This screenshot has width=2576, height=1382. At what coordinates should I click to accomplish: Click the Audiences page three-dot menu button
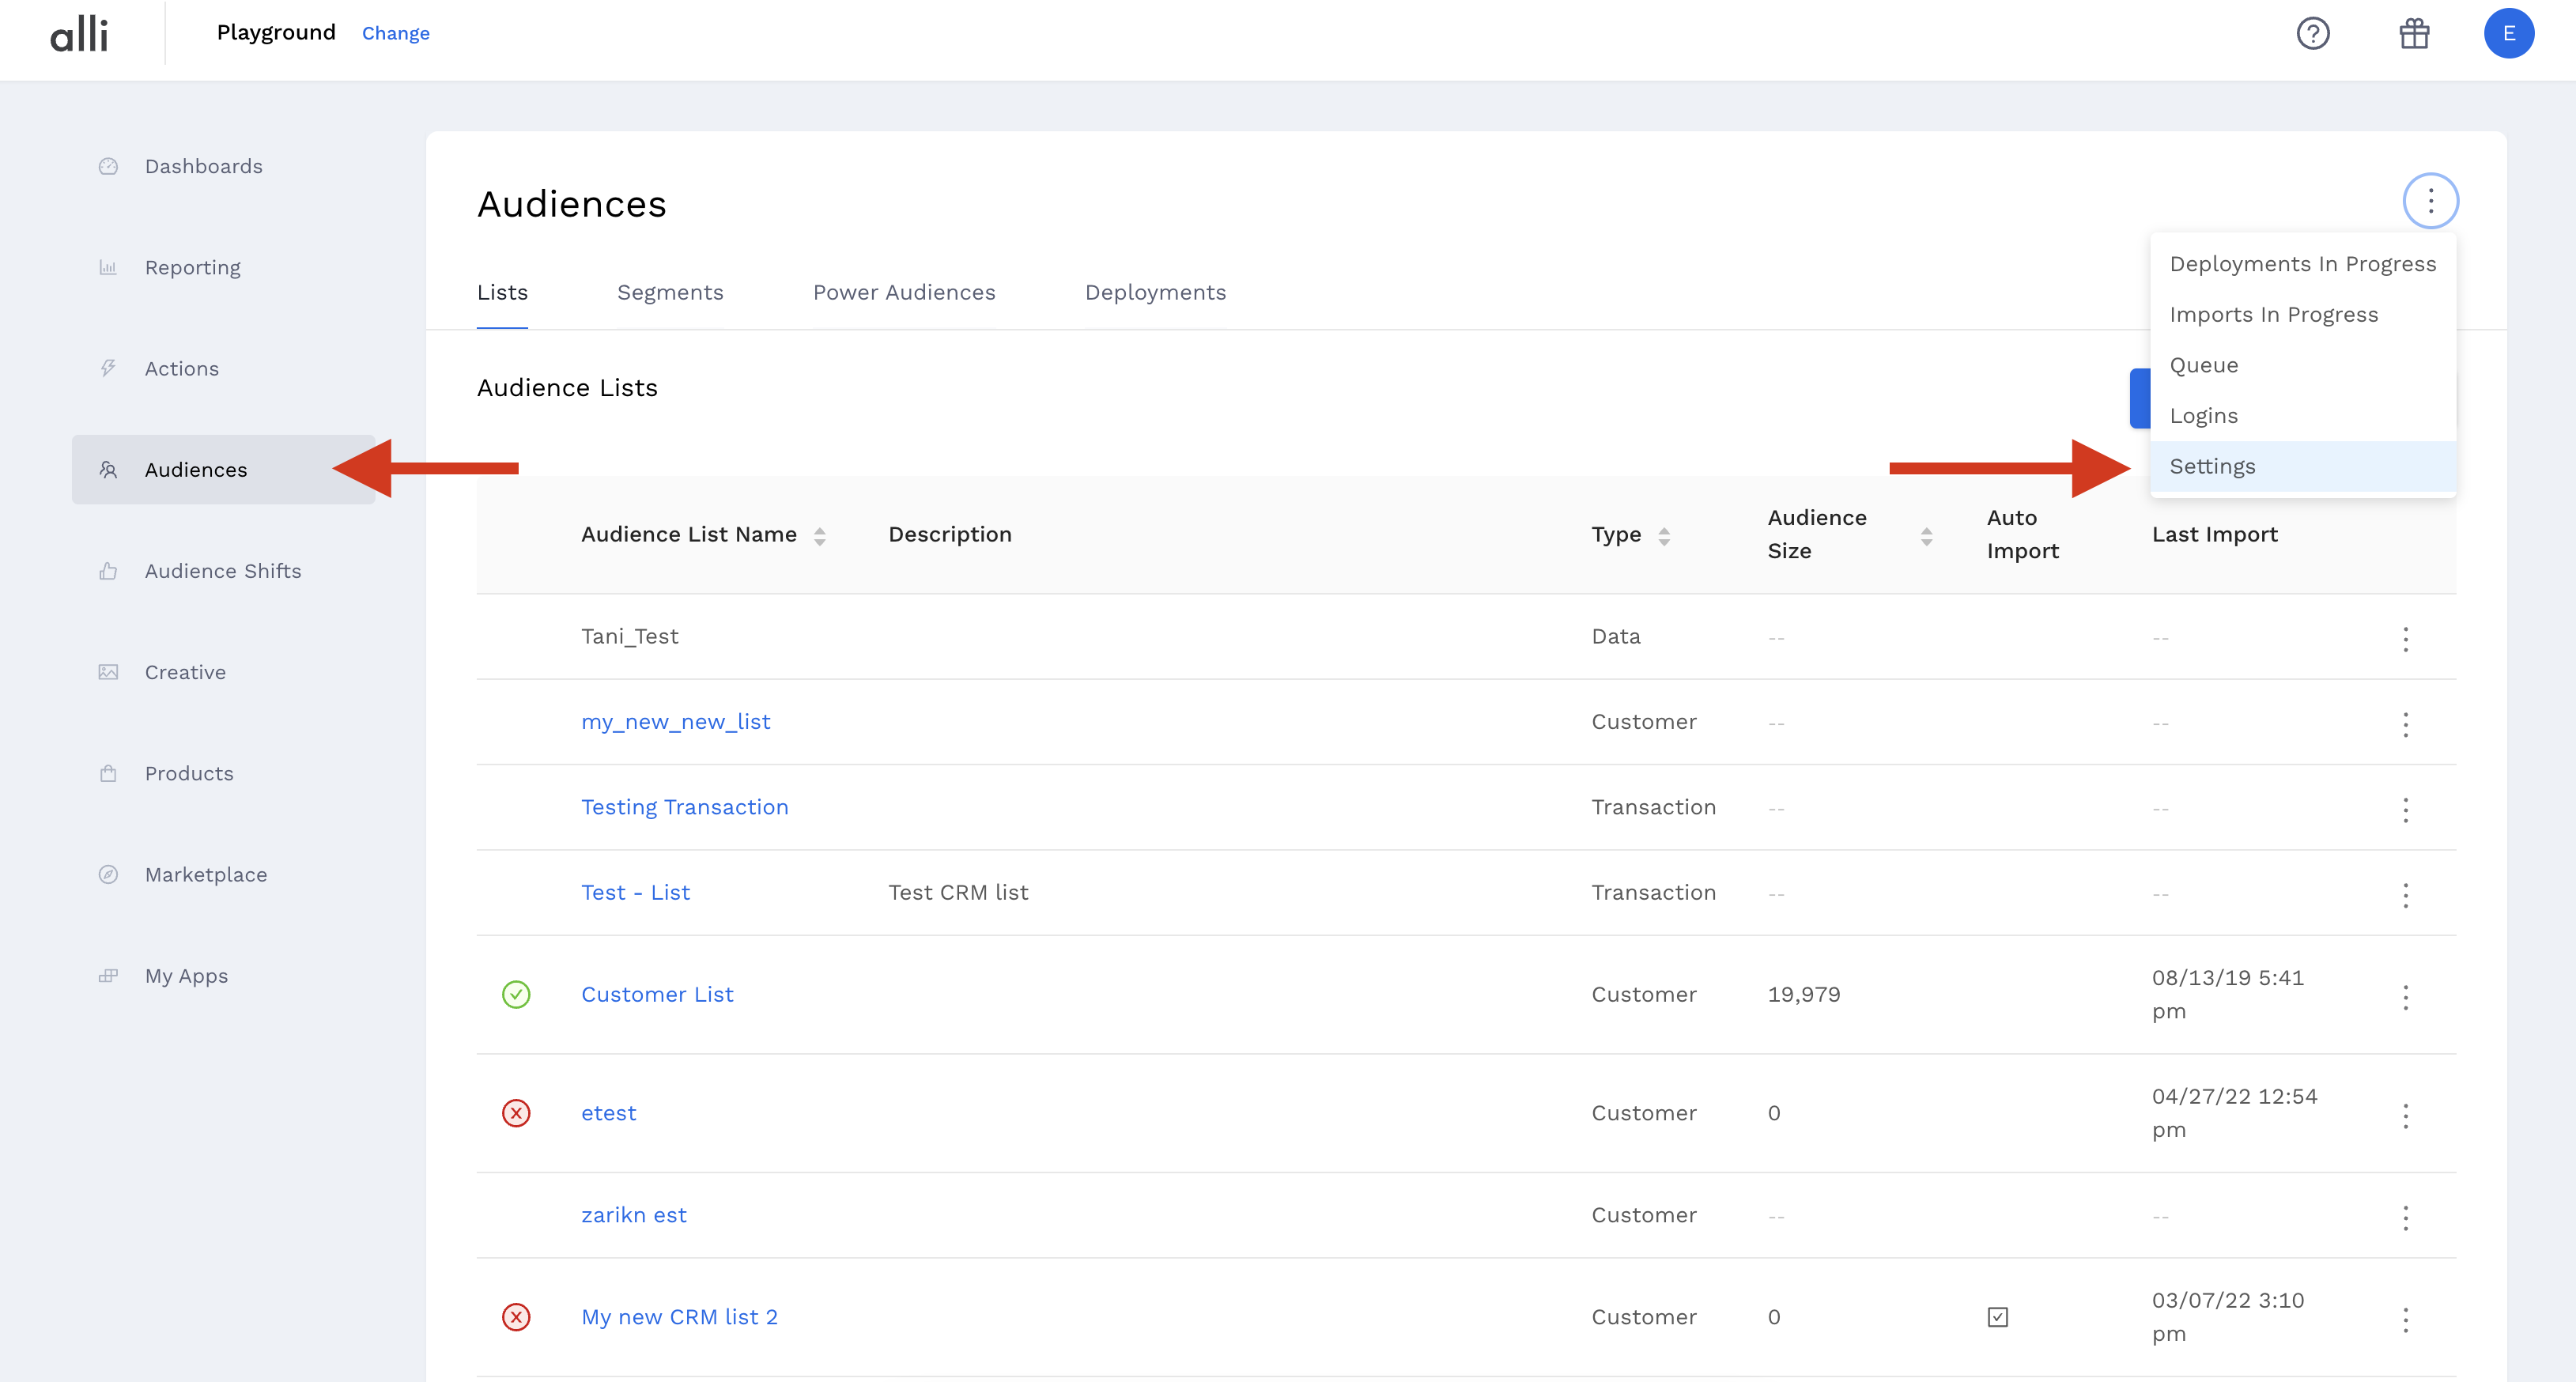(2430, 201)
